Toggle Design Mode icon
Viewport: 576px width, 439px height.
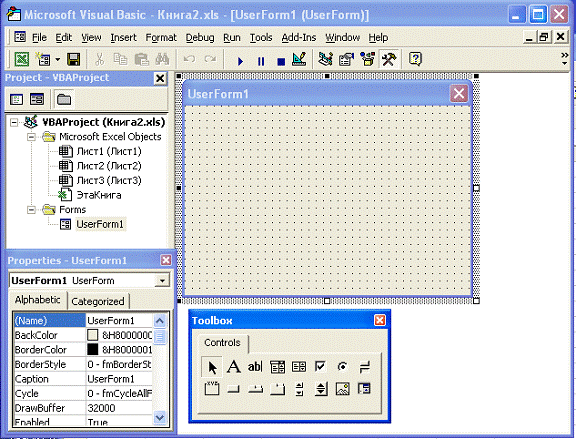pos(299,59)
